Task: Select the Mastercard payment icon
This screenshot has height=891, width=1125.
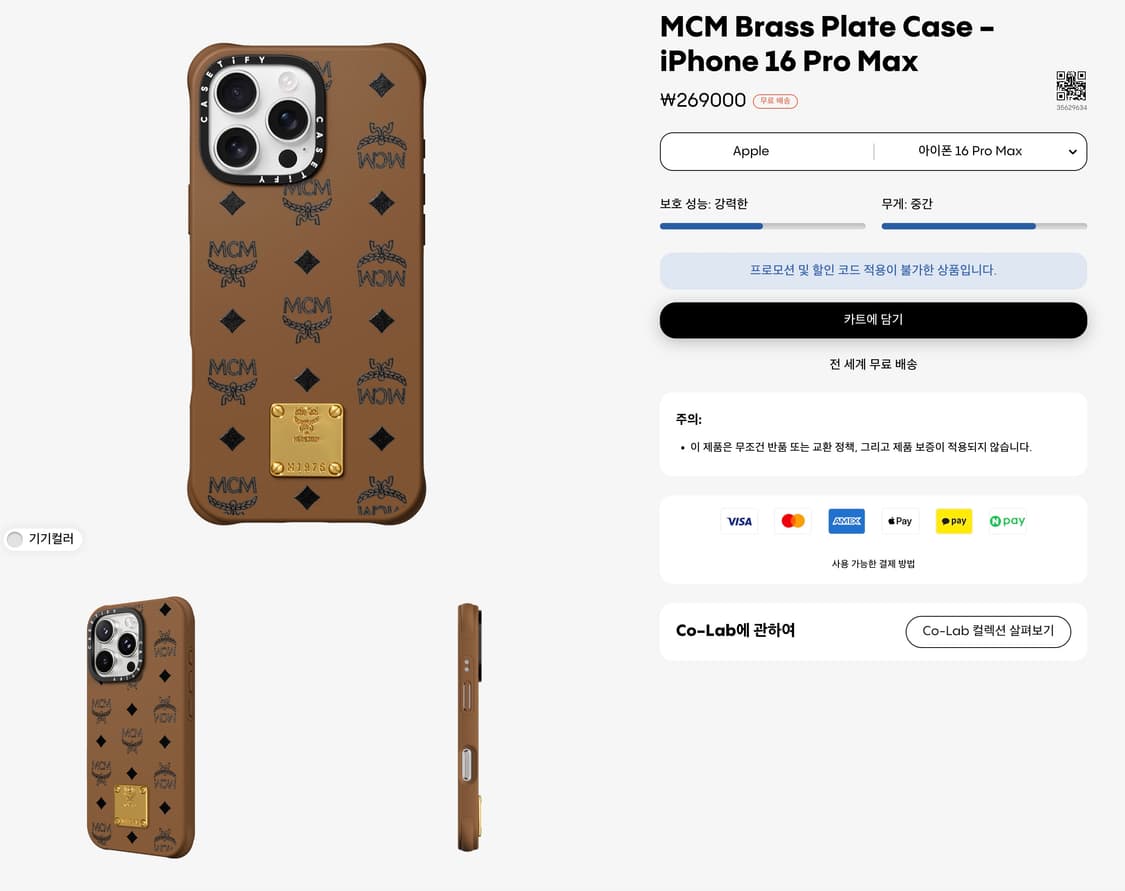Action: (x=793, y=521)
